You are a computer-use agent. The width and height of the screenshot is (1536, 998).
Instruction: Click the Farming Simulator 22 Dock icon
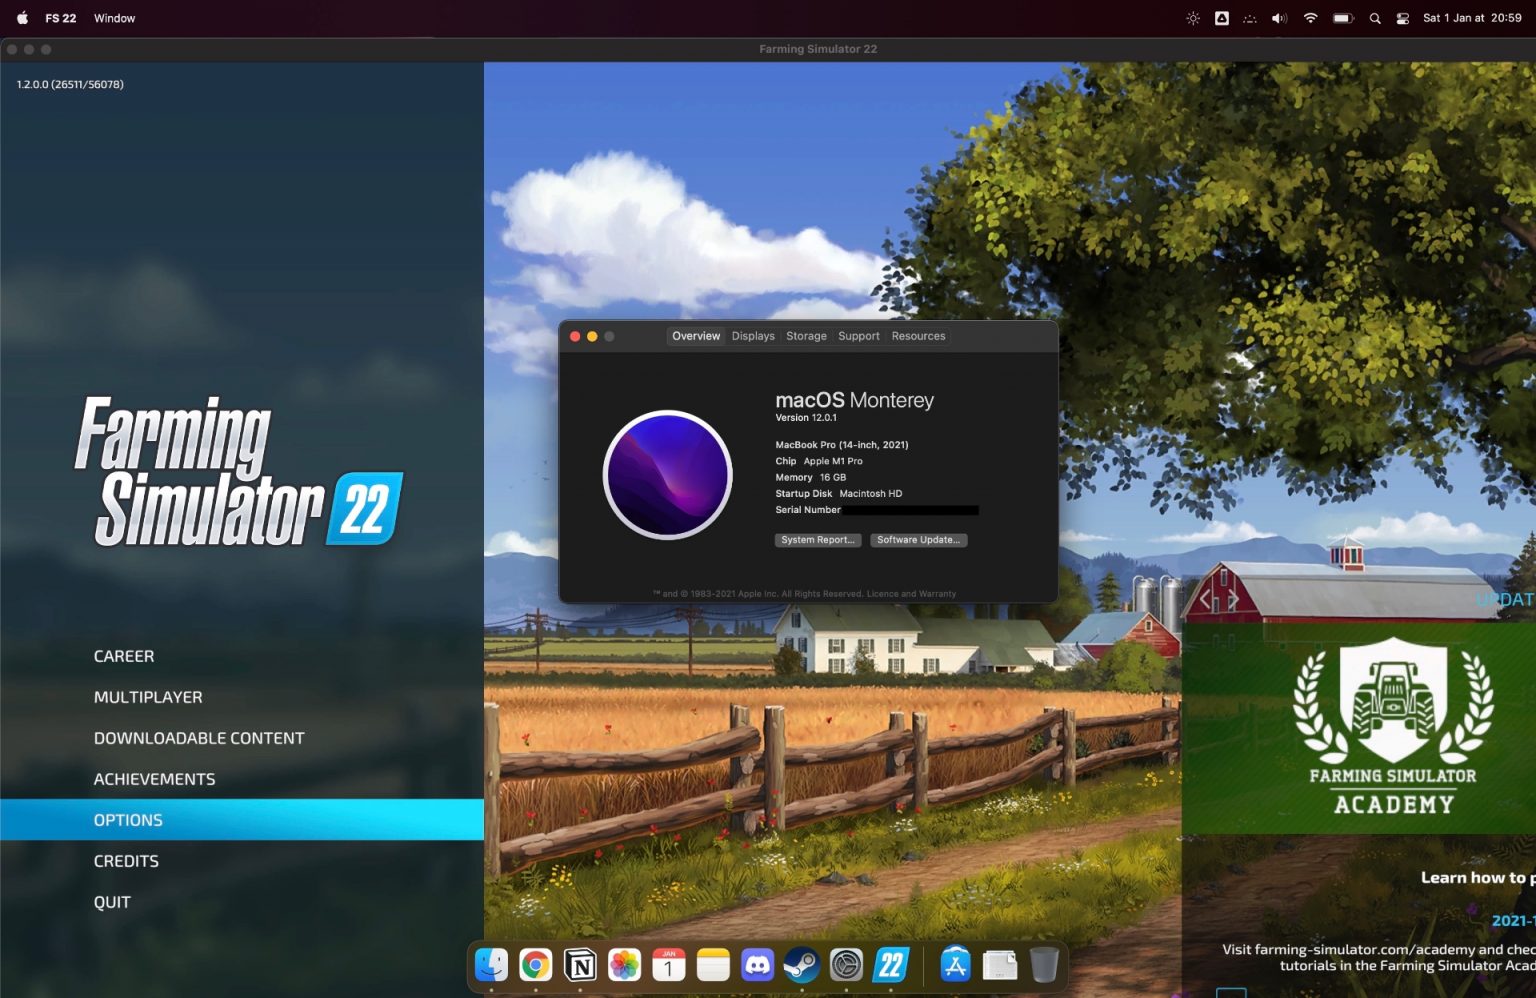tap(891, 964)
